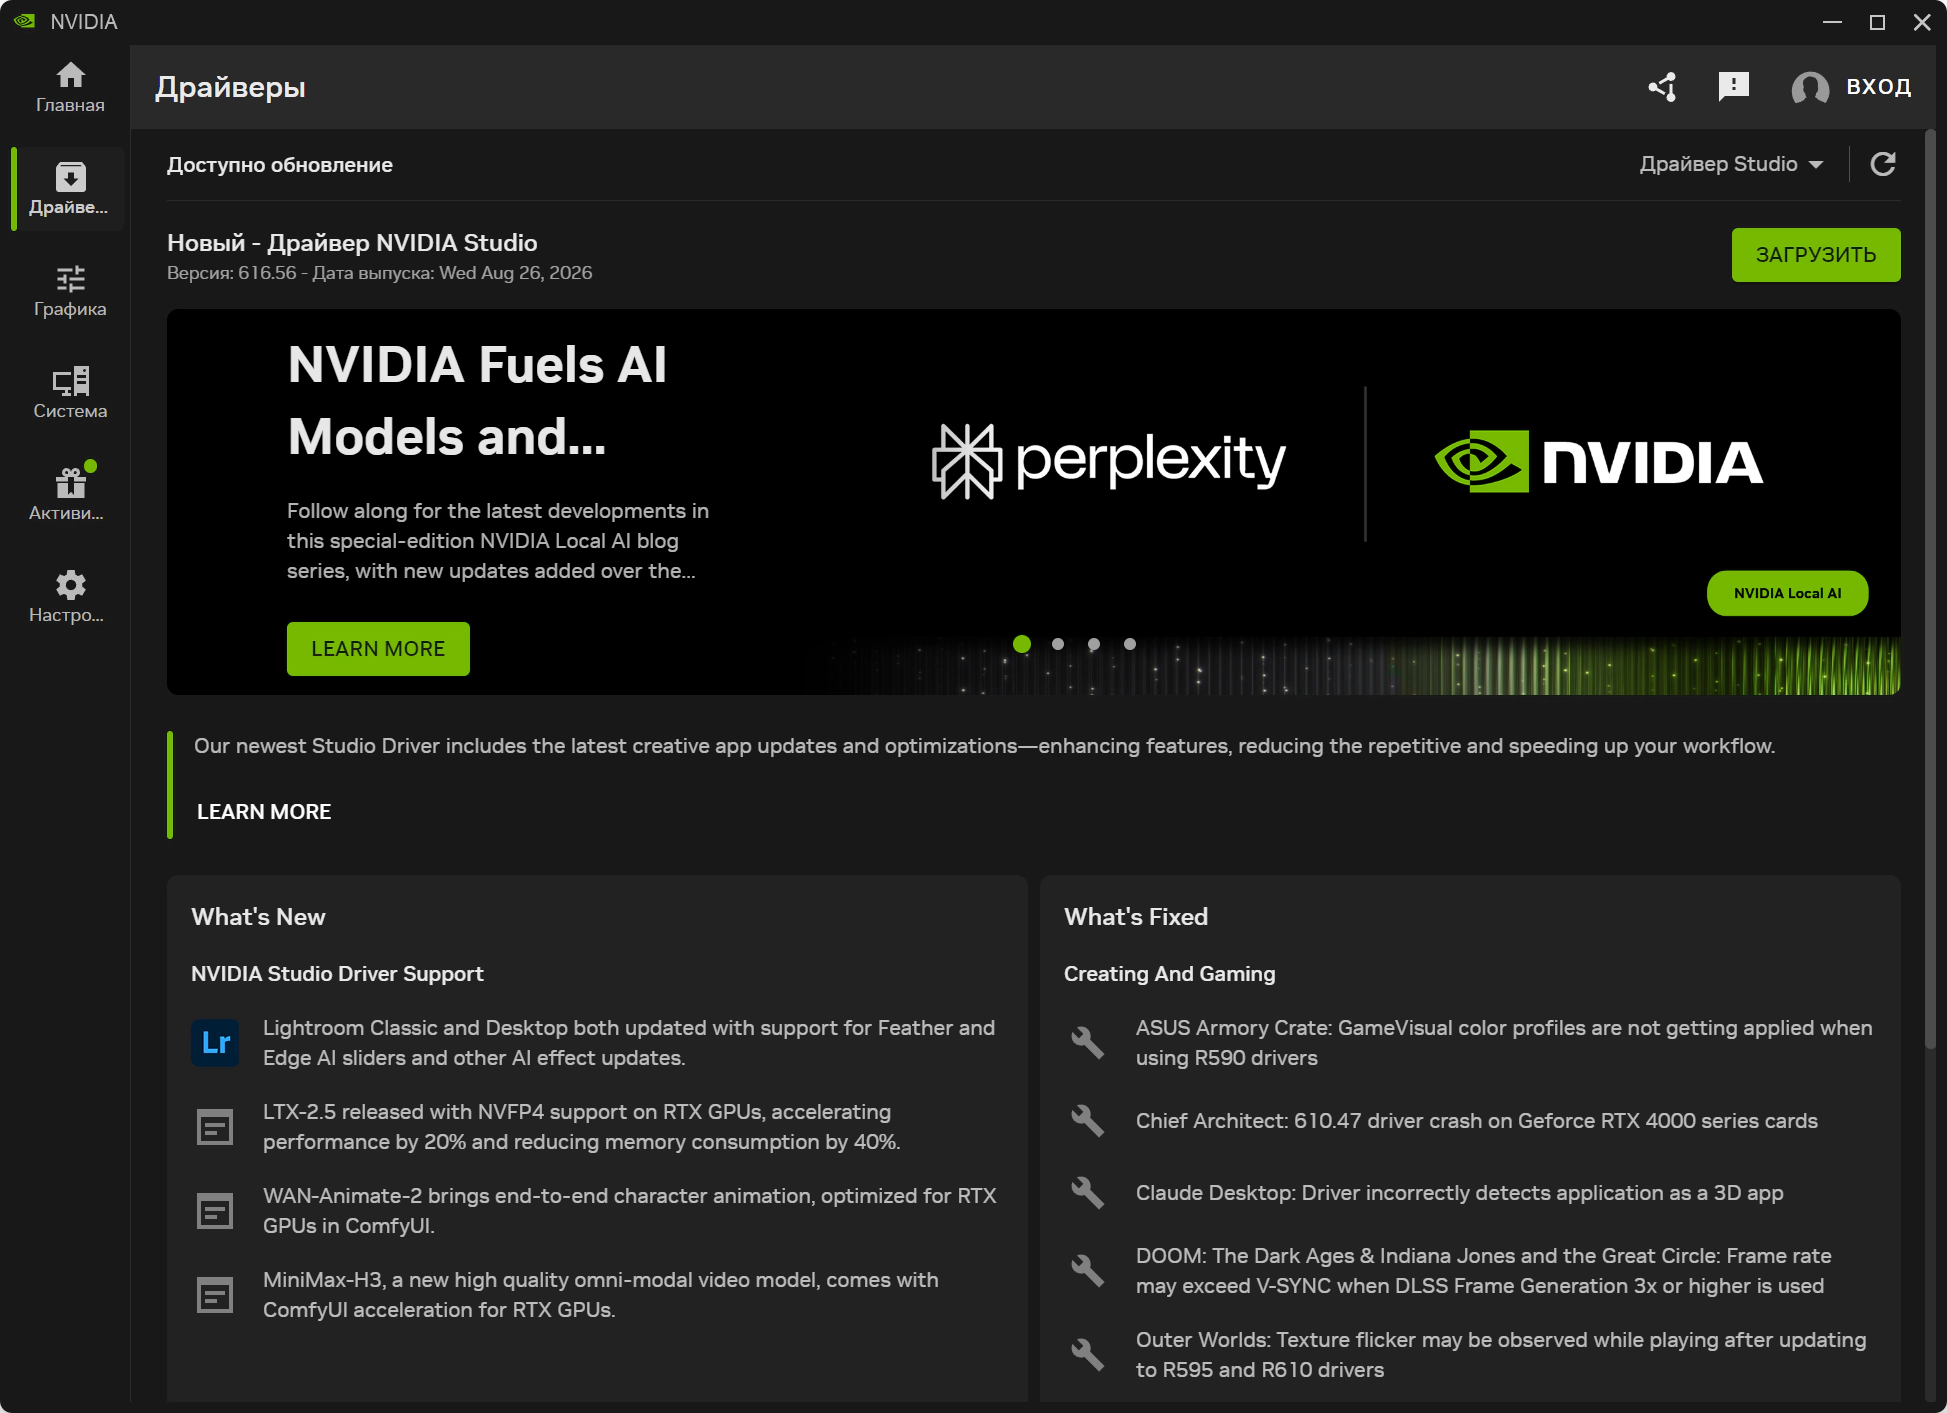Click the Chief Architect driver crash text
Screen dimensions: 1947x1413
coord(1477,1121)
